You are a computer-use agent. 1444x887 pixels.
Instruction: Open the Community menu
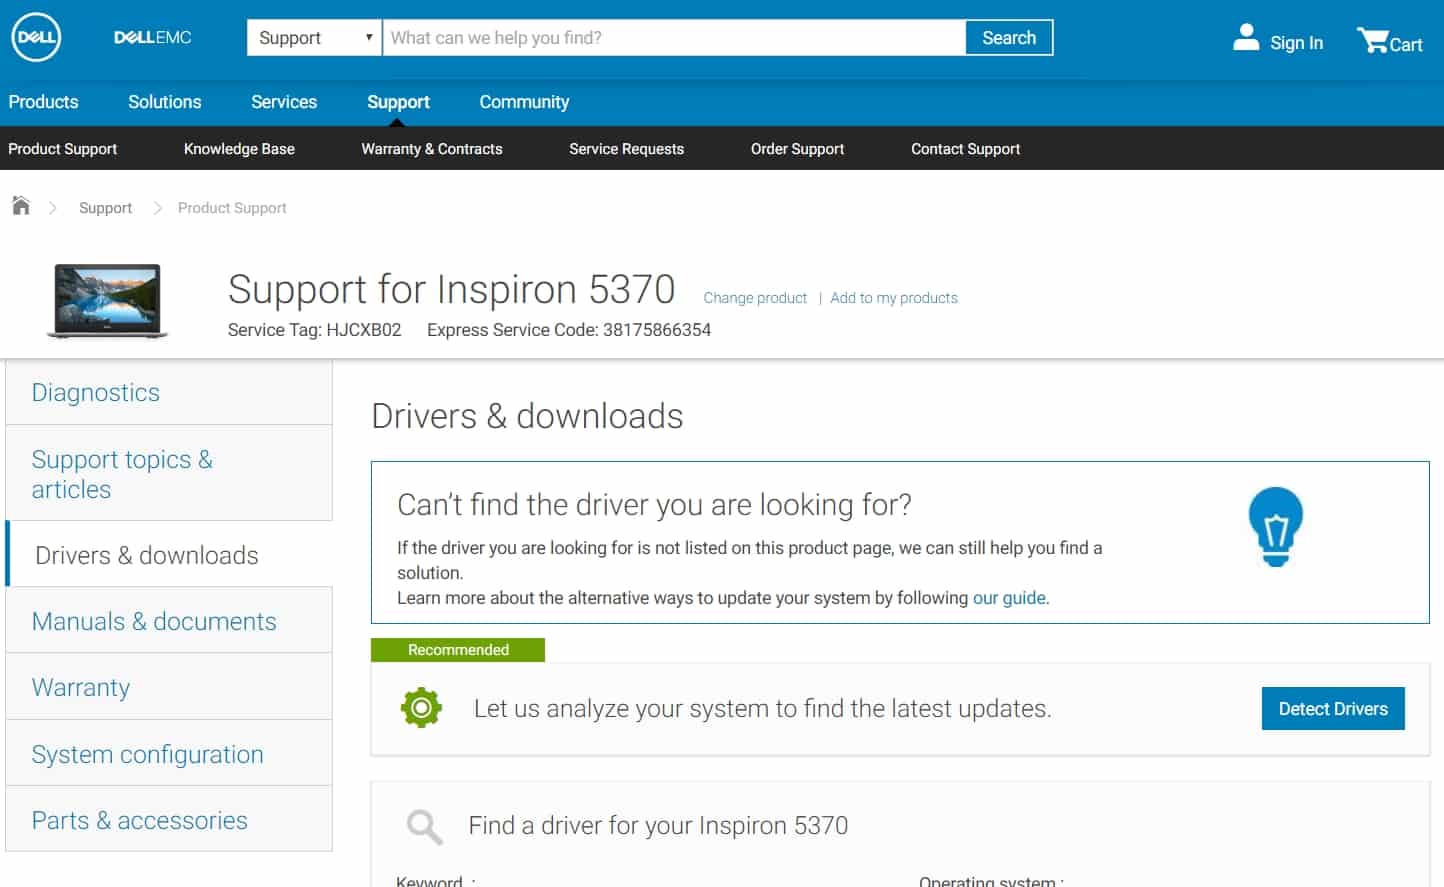[x=524, y=102]
